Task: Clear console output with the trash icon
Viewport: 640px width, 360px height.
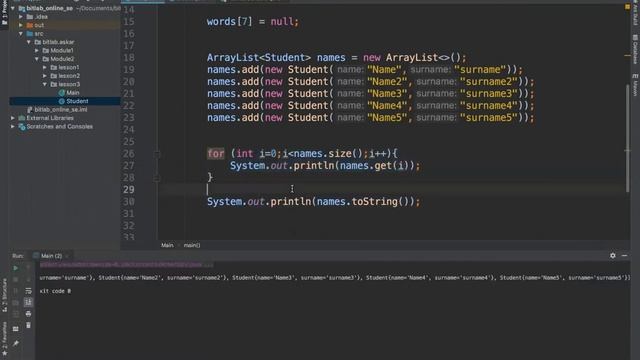Action: [28, 325]
